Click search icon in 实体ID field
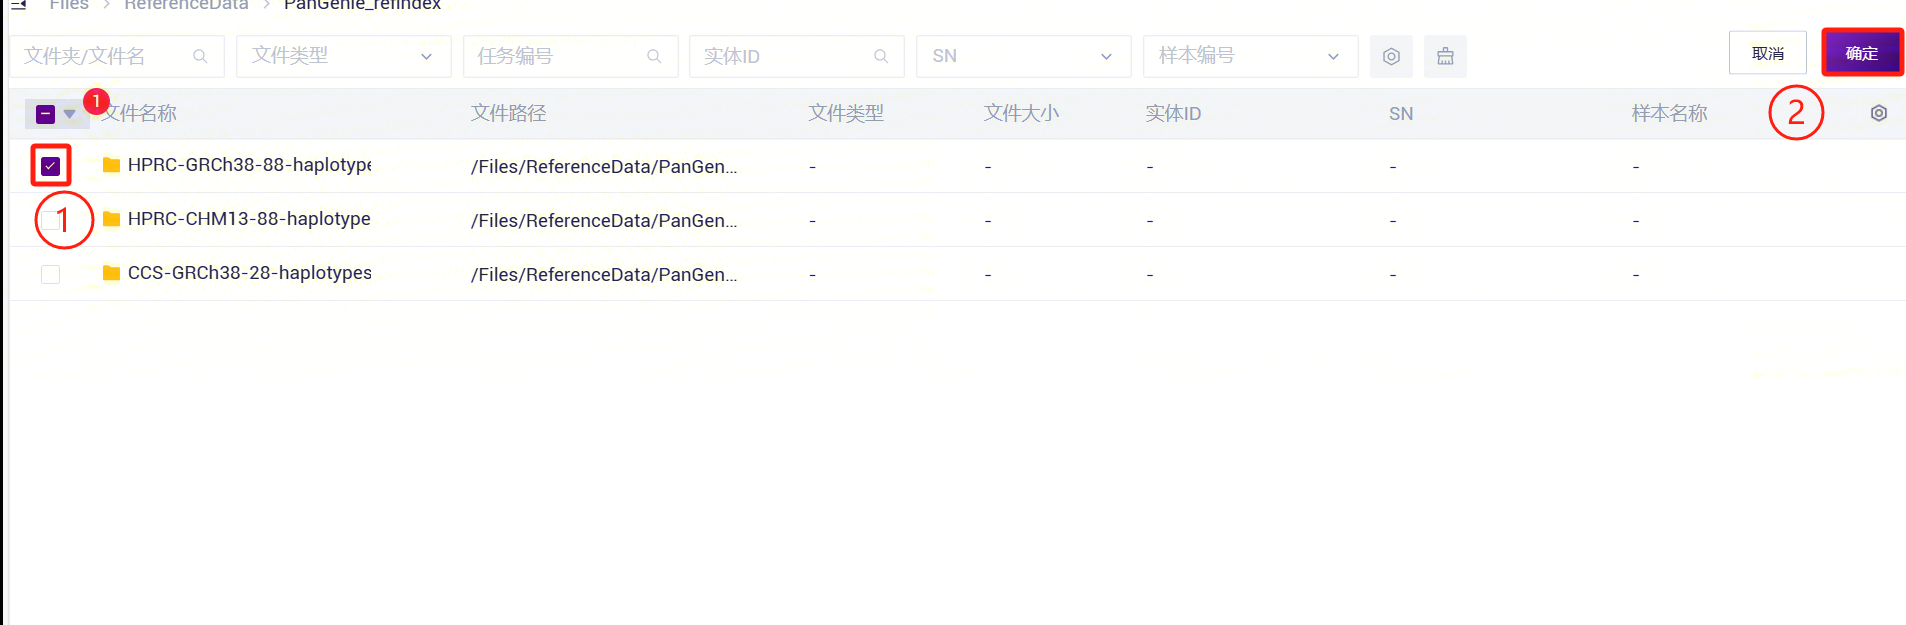The width and height of the screenshot is (1906, 625). [881, 57]
